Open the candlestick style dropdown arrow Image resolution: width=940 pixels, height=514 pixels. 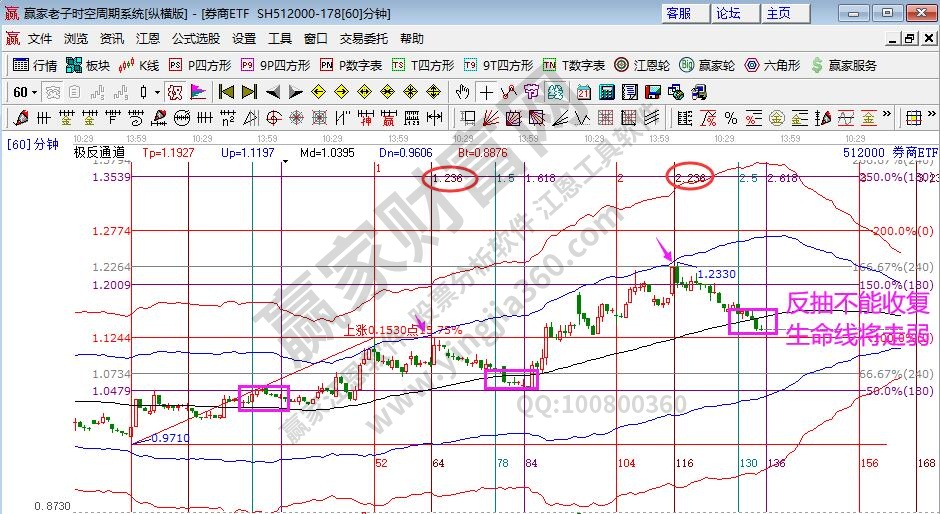[157, 92]
